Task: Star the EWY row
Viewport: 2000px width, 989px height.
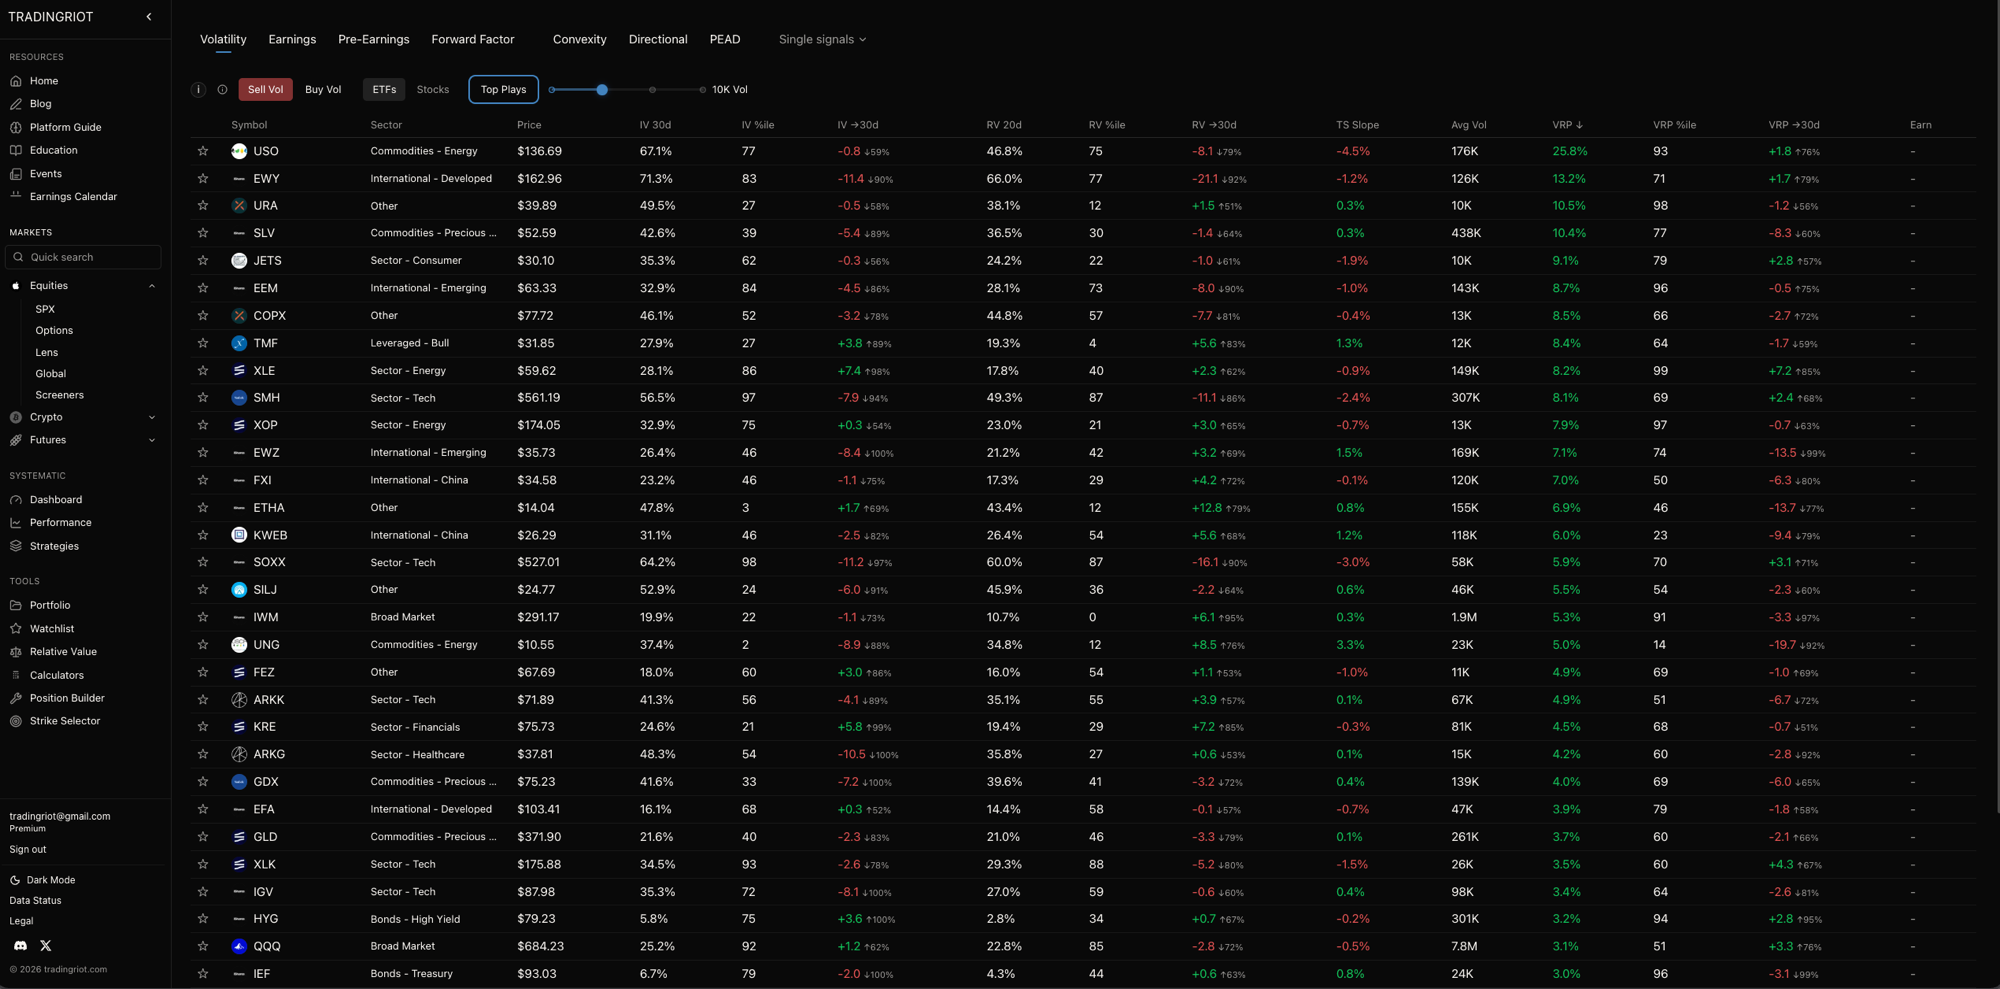Action: click(x=203, y=179)
